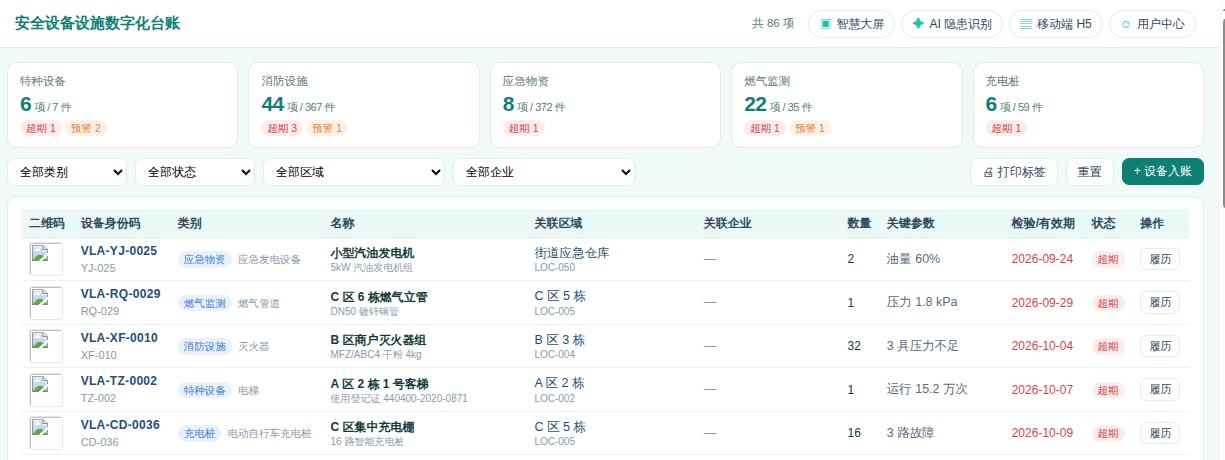Click the 超期 status badge for VLA-TZ-0002
1225x460 pixels.
pos(1108,390)
